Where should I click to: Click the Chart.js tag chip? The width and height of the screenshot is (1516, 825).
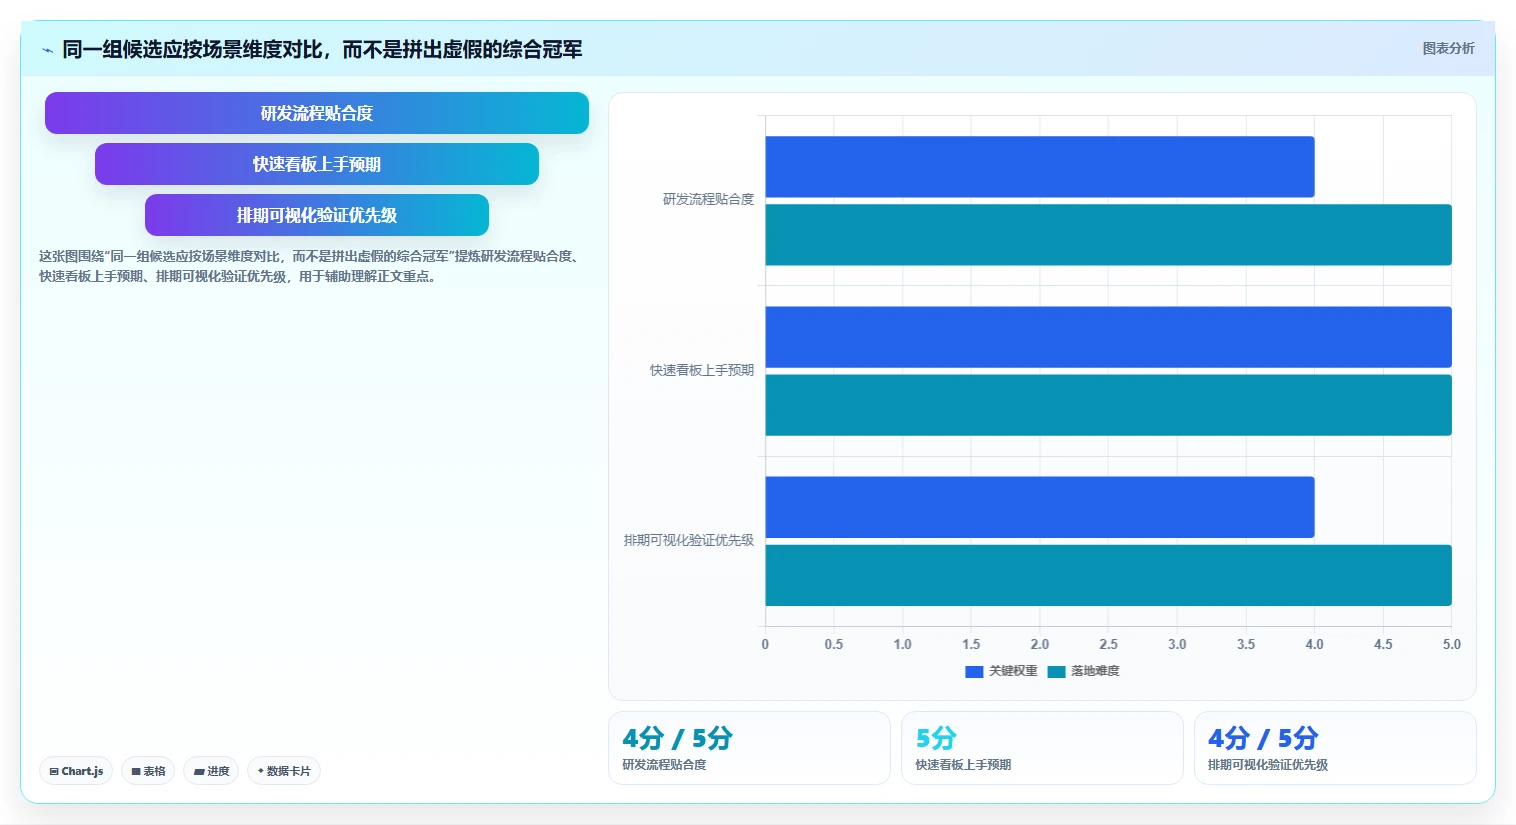tap(76, 771)
